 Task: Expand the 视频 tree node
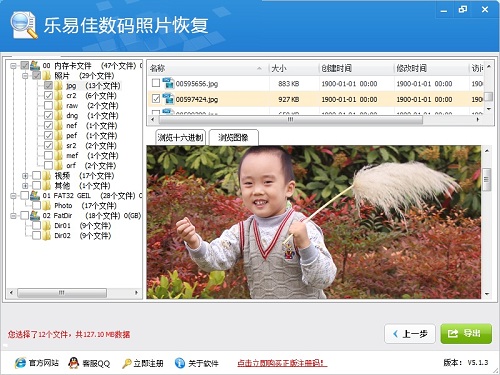[25, 176]
